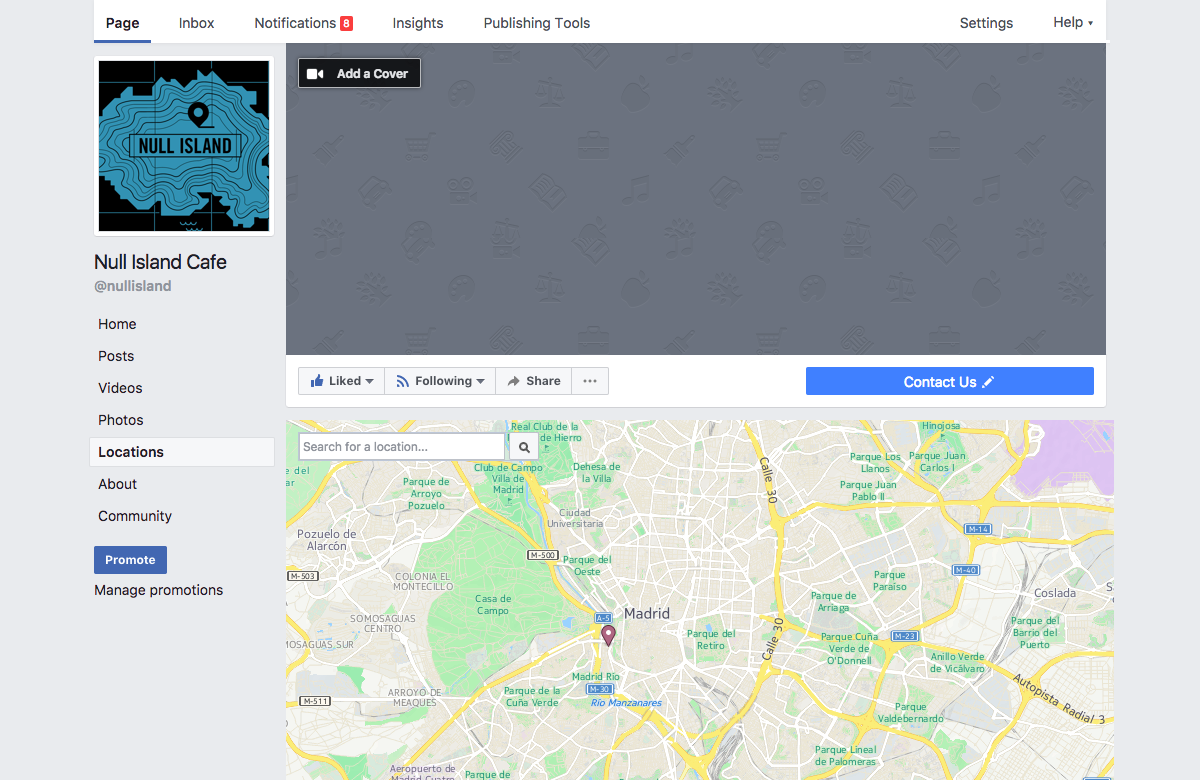
Task: Click the M-511 road shield
Action: (x=315, y=701)
